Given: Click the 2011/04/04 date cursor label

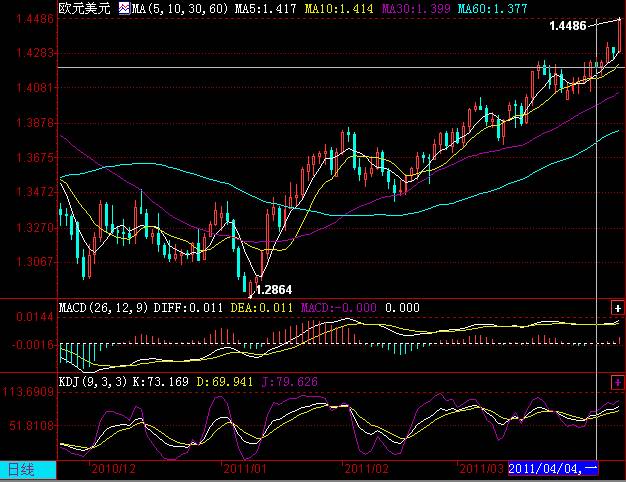Looking at the screenshot, I should point(553,468).
